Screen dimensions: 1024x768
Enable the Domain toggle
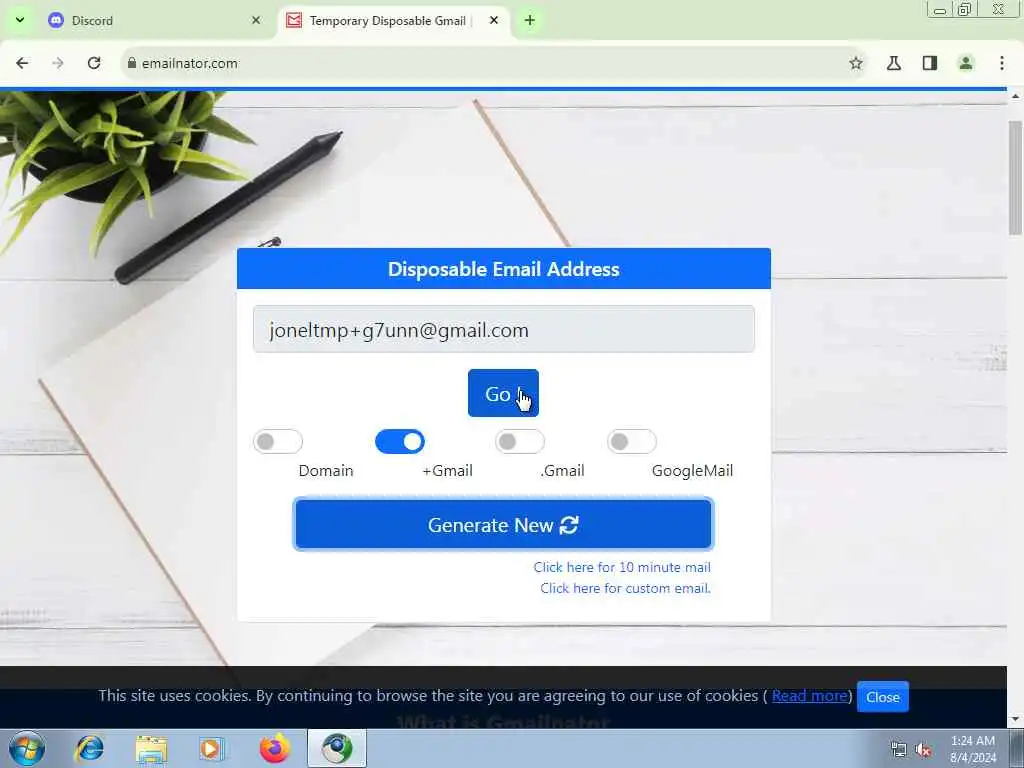click(x=278, y=441)
